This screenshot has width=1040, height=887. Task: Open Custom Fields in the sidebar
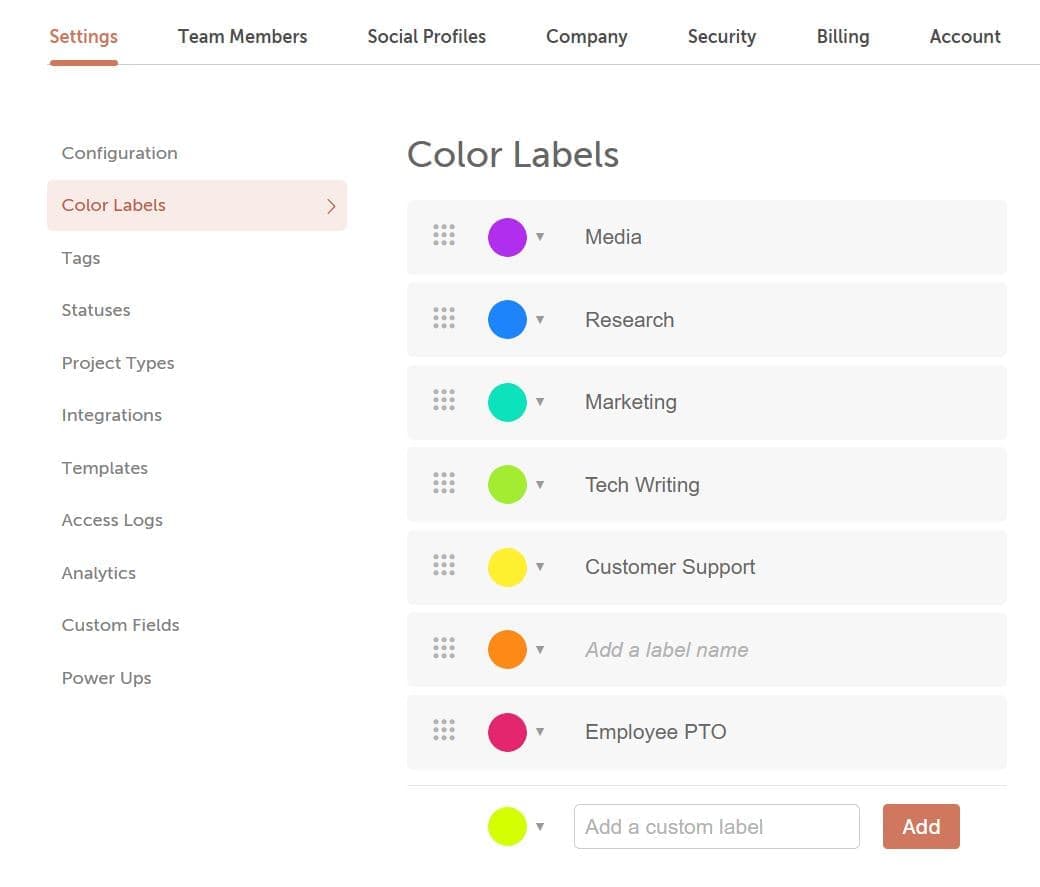coord(121,625)
